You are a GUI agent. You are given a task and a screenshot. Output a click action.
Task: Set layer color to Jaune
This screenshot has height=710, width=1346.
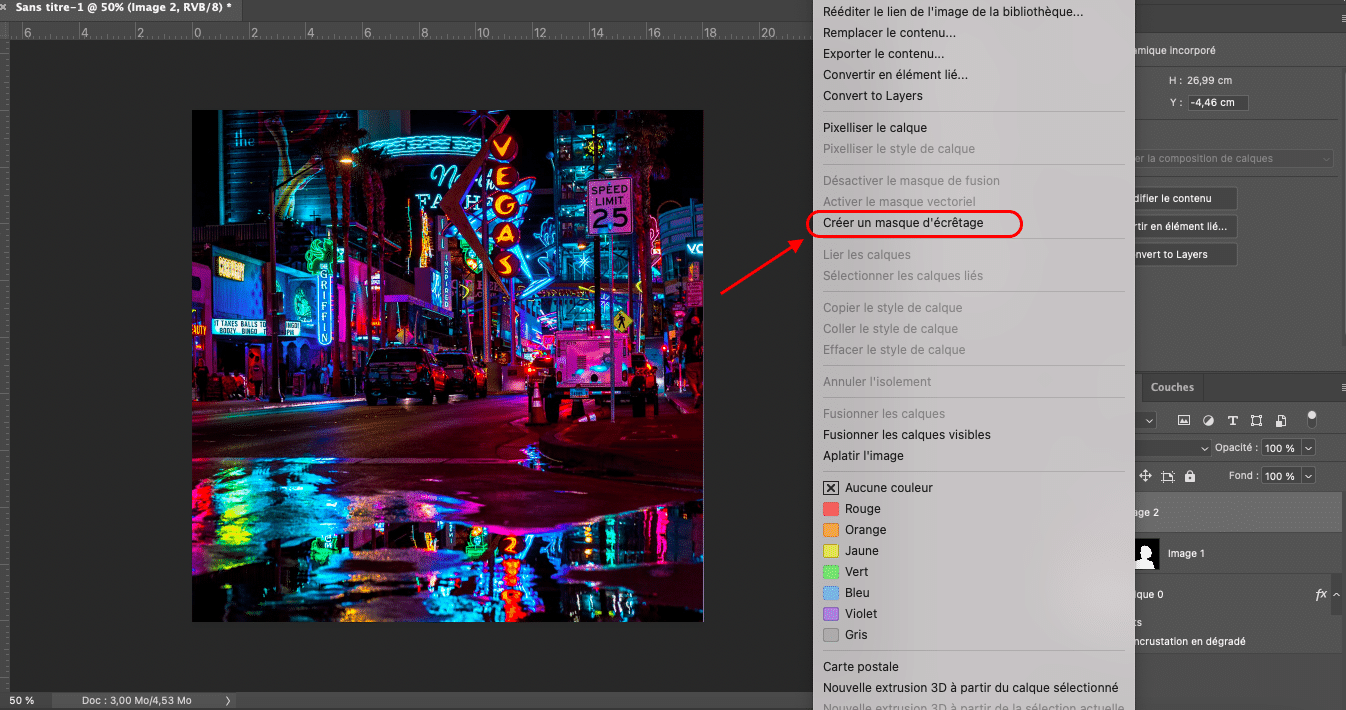[x=851, y=551]
